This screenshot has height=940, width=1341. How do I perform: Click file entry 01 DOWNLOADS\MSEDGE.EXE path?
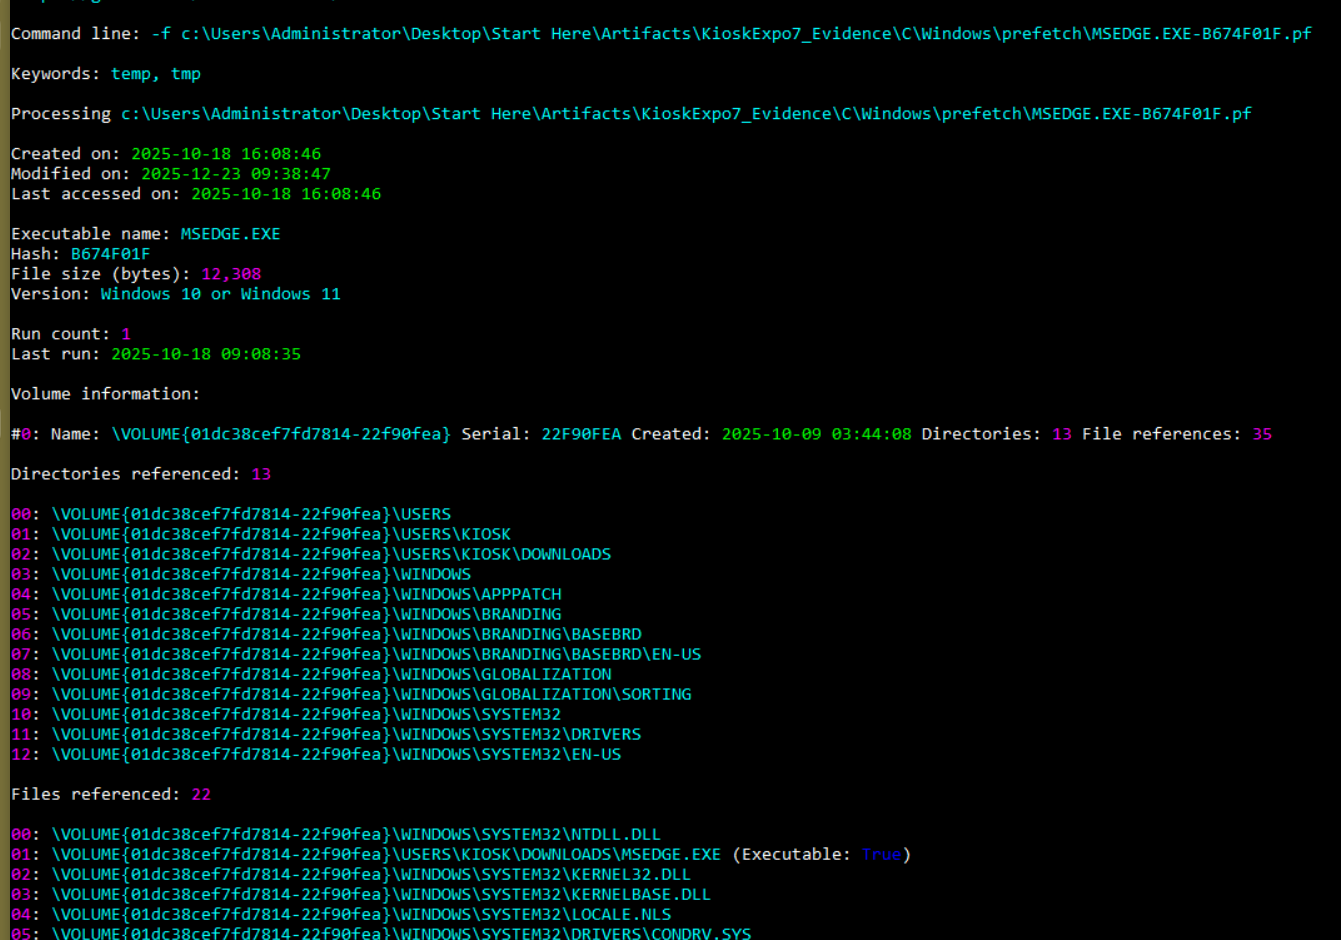386,854
